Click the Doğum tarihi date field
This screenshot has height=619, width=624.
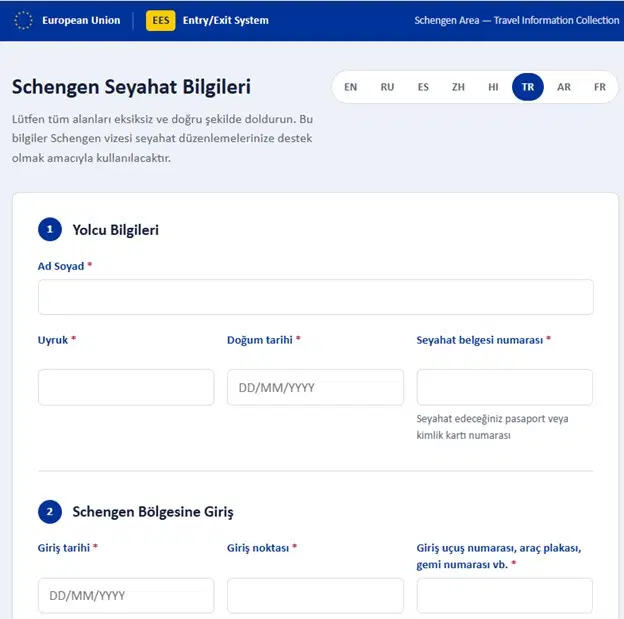point(315,387)
